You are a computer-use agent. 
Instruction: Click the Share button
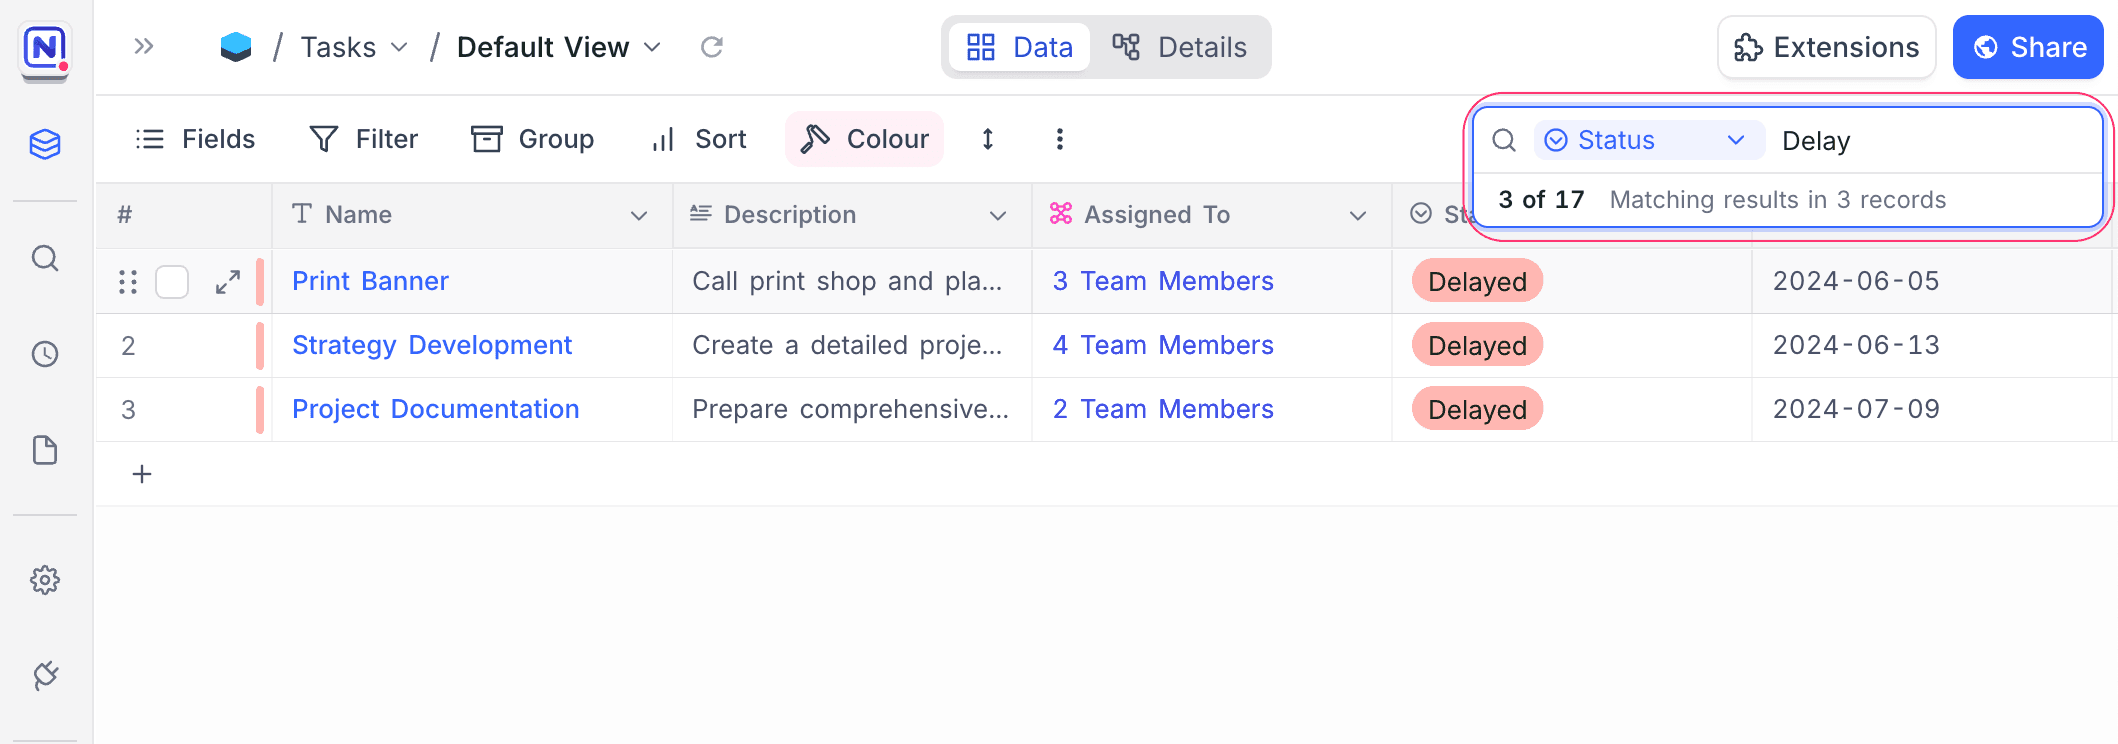(2027, 47)
